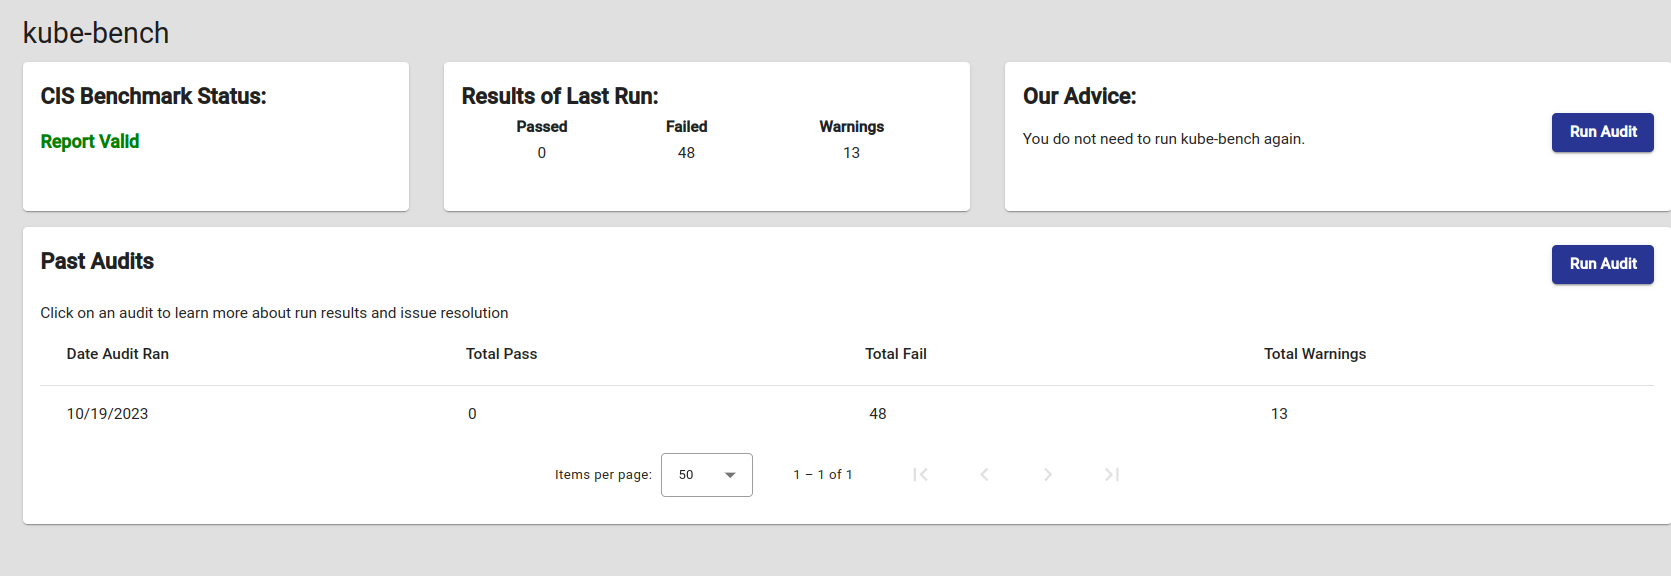Click the previous page arrow

click(984, 475)
